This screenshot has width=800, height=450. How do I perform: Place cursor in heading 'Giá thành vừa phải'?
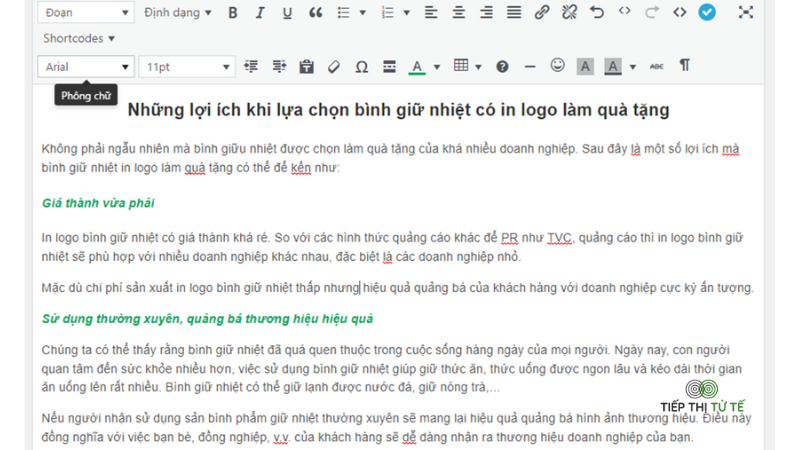pyautogui.click(x=98, y=203)
